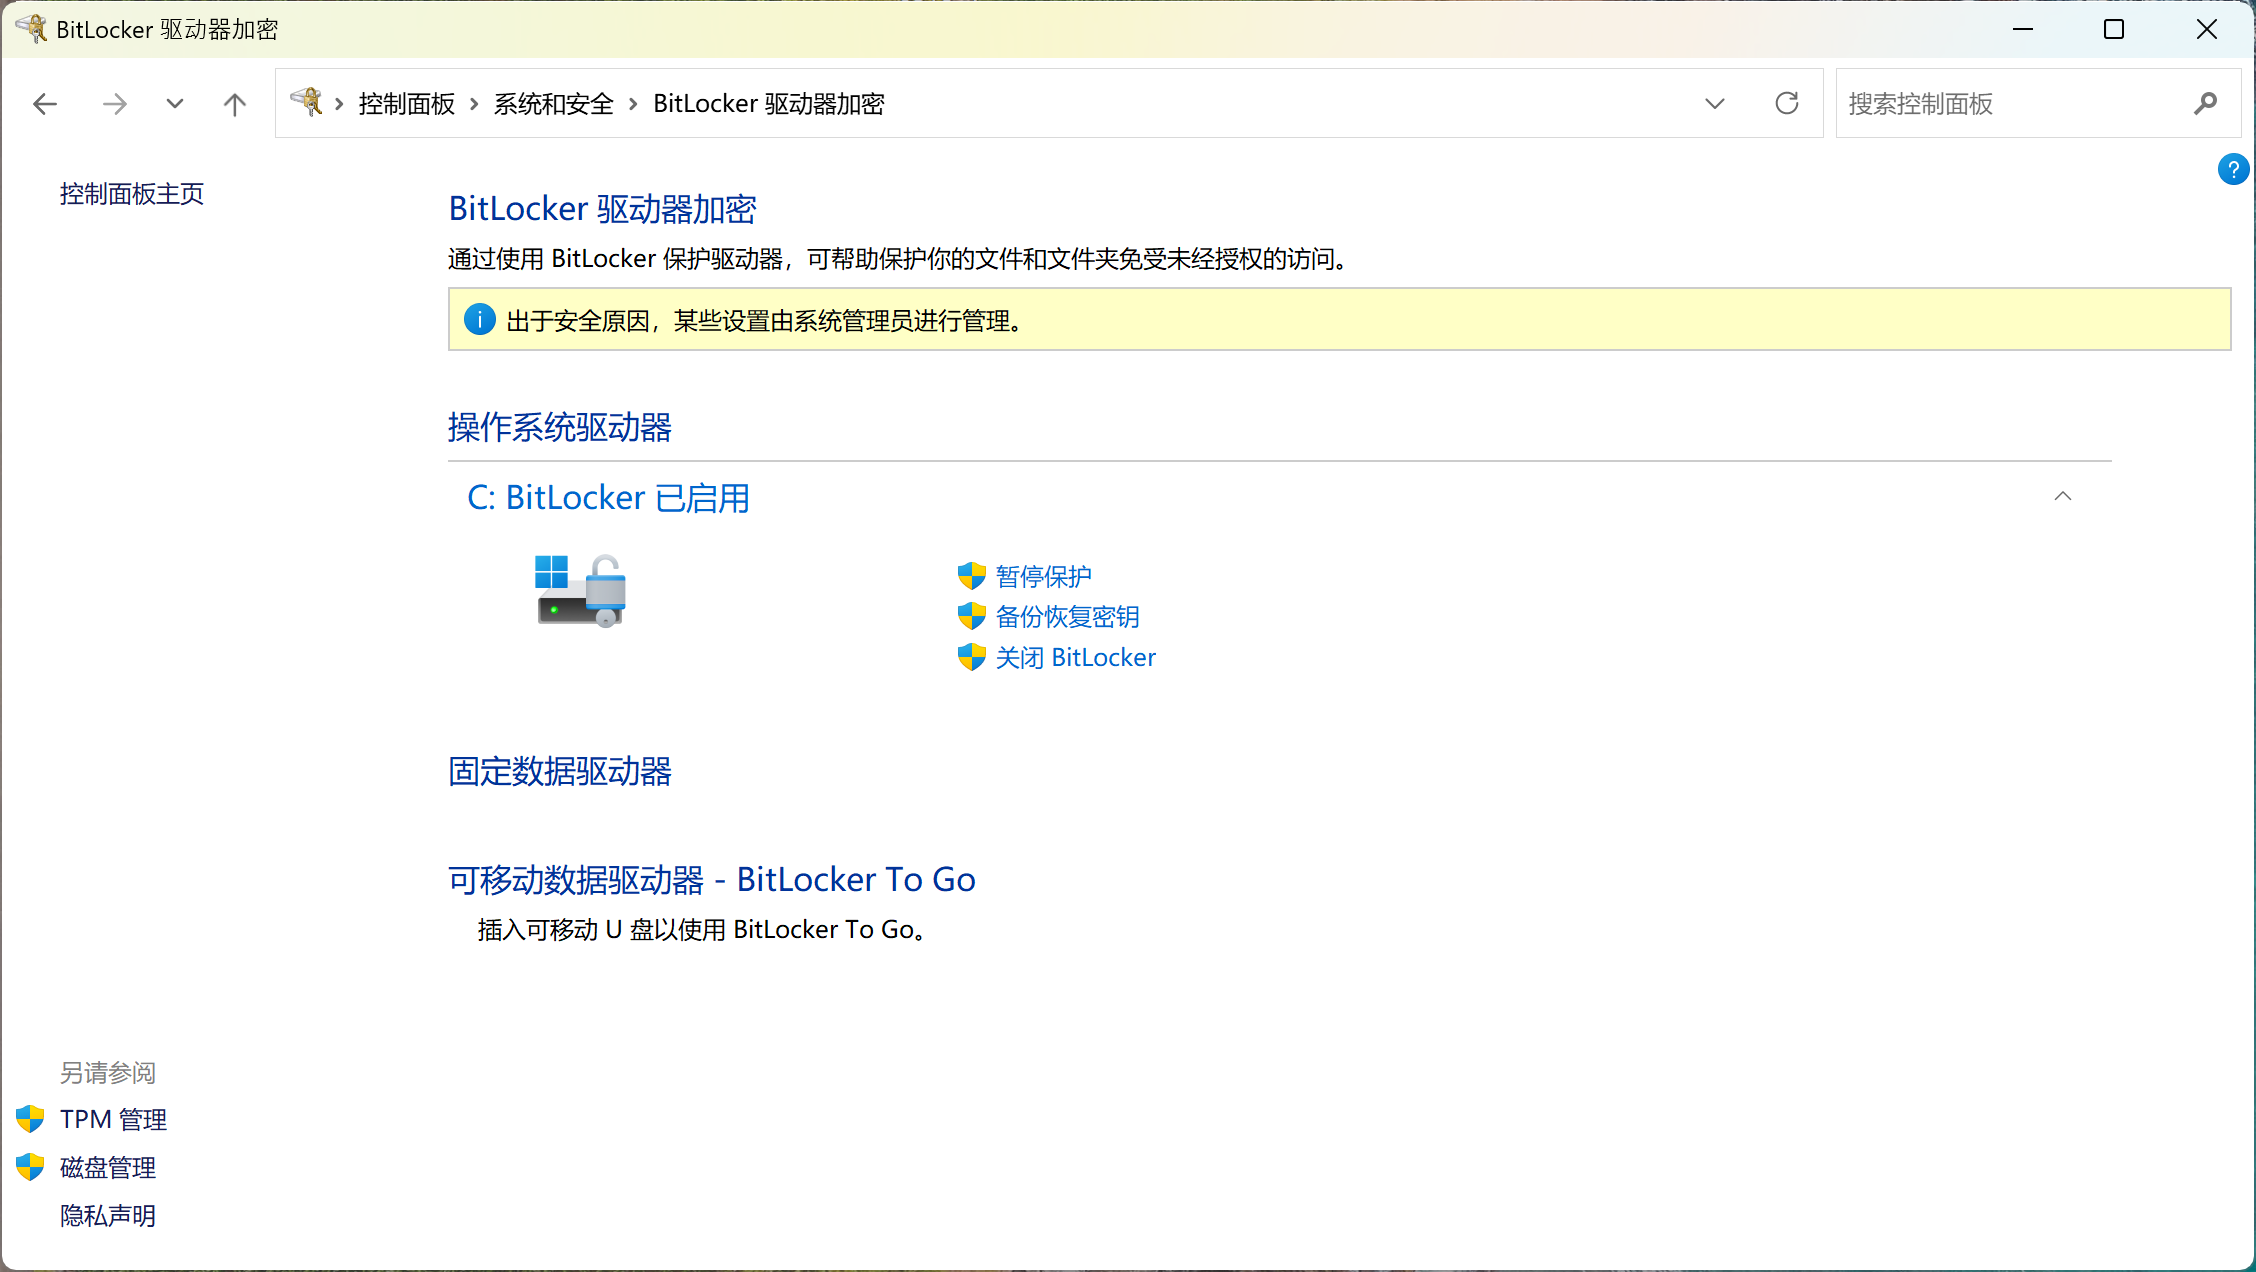Navigate to 系统和安全 breadcrumb
Viewport: 2256px width, 1272px height.
(553, 104)
